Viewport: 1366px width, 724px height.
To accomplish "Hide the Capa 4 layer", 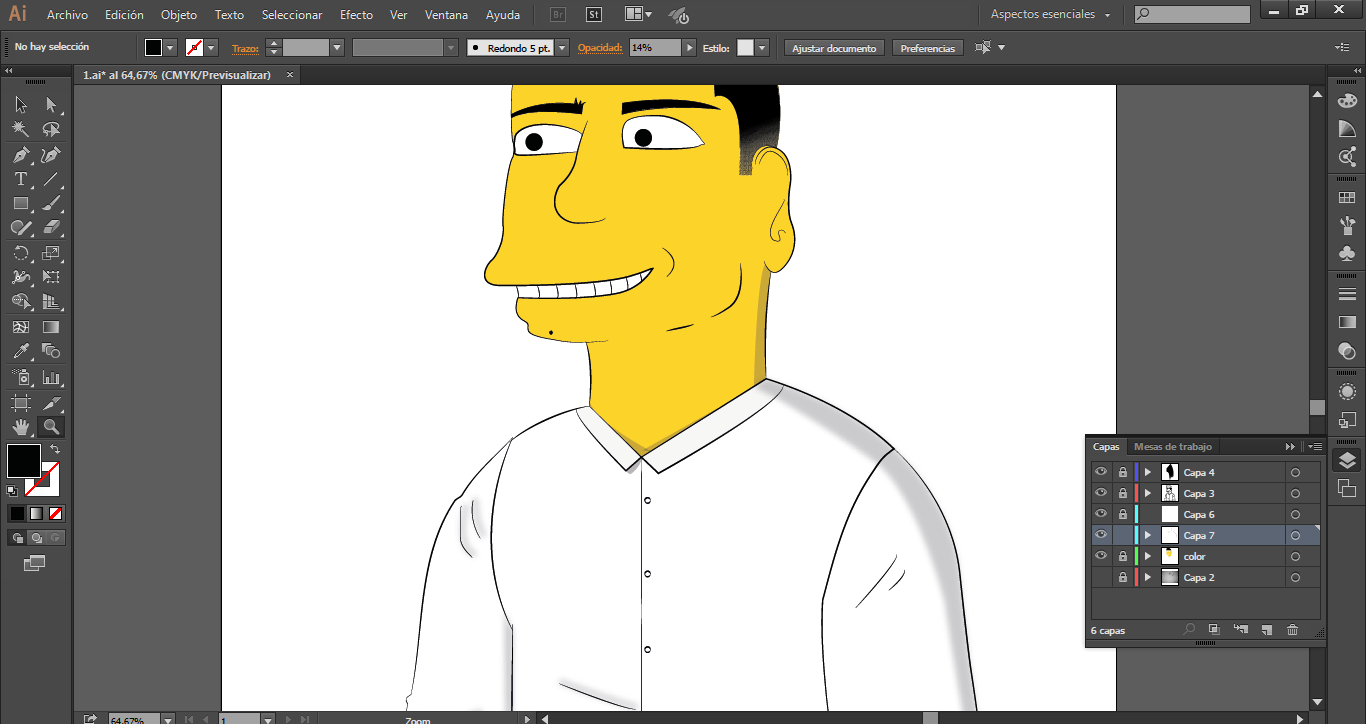I will pos(1101,472).
